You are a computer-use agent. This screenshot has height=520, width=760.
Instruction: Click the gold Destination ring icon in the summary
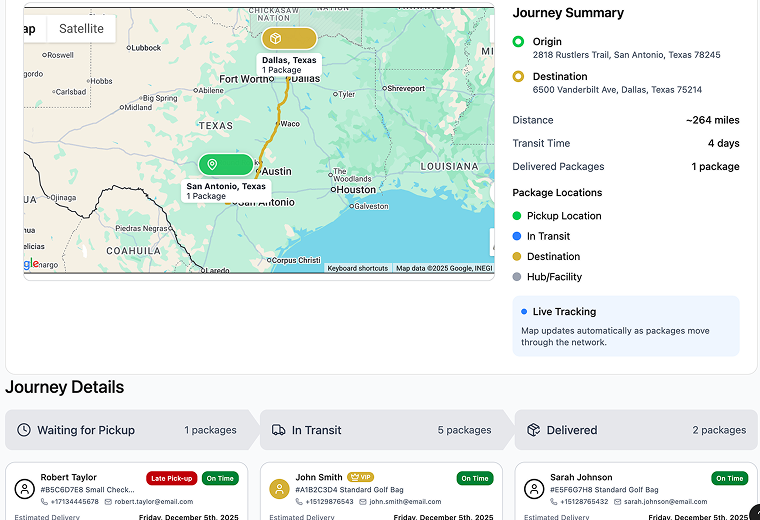(518, 77)
